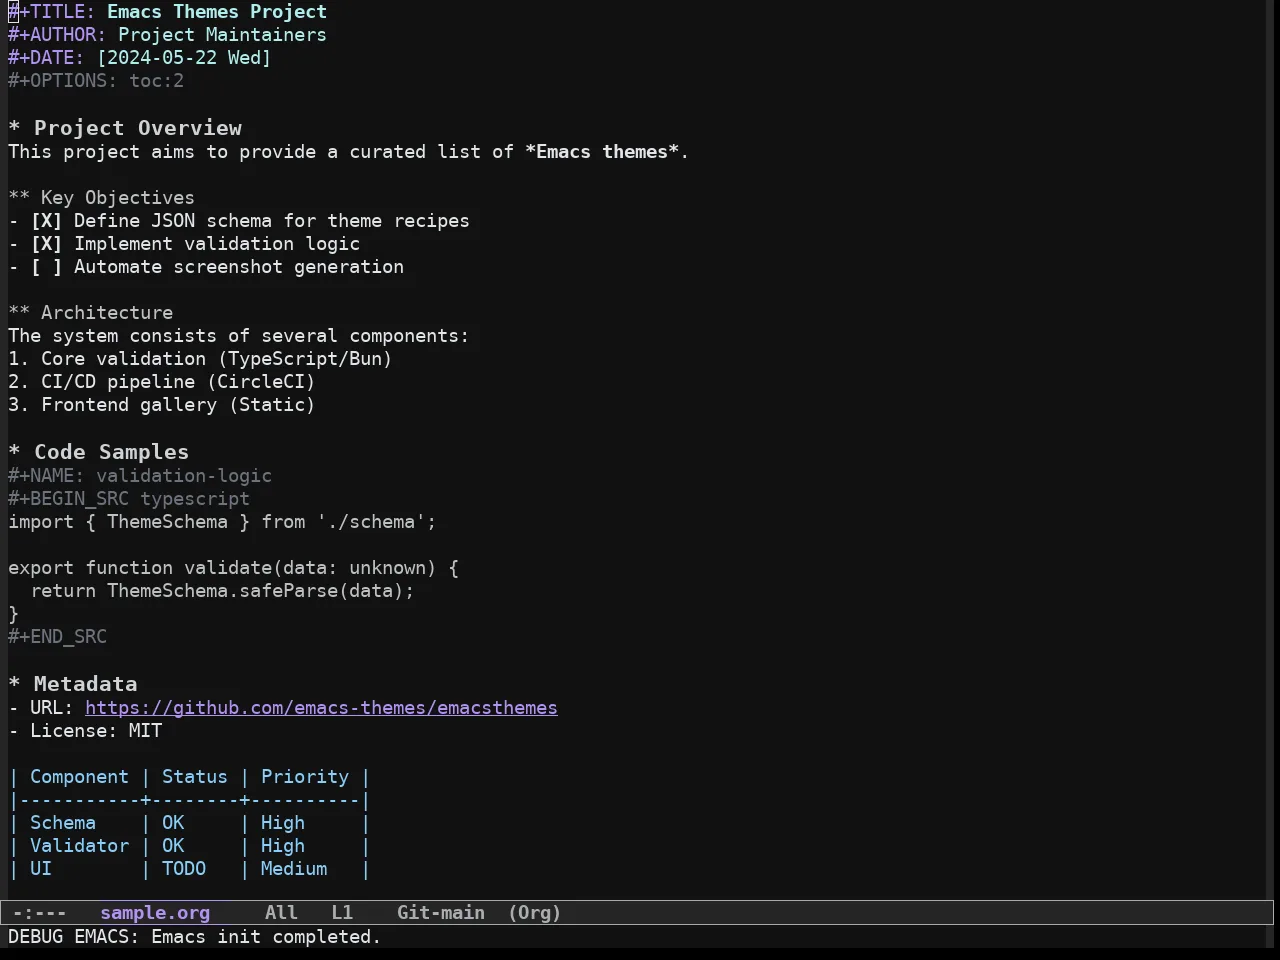Toggle checkbox for Define JSON schema item
Image resolution: width=1280 pixels, height=960 pixels.
click(x=46, y=221)
